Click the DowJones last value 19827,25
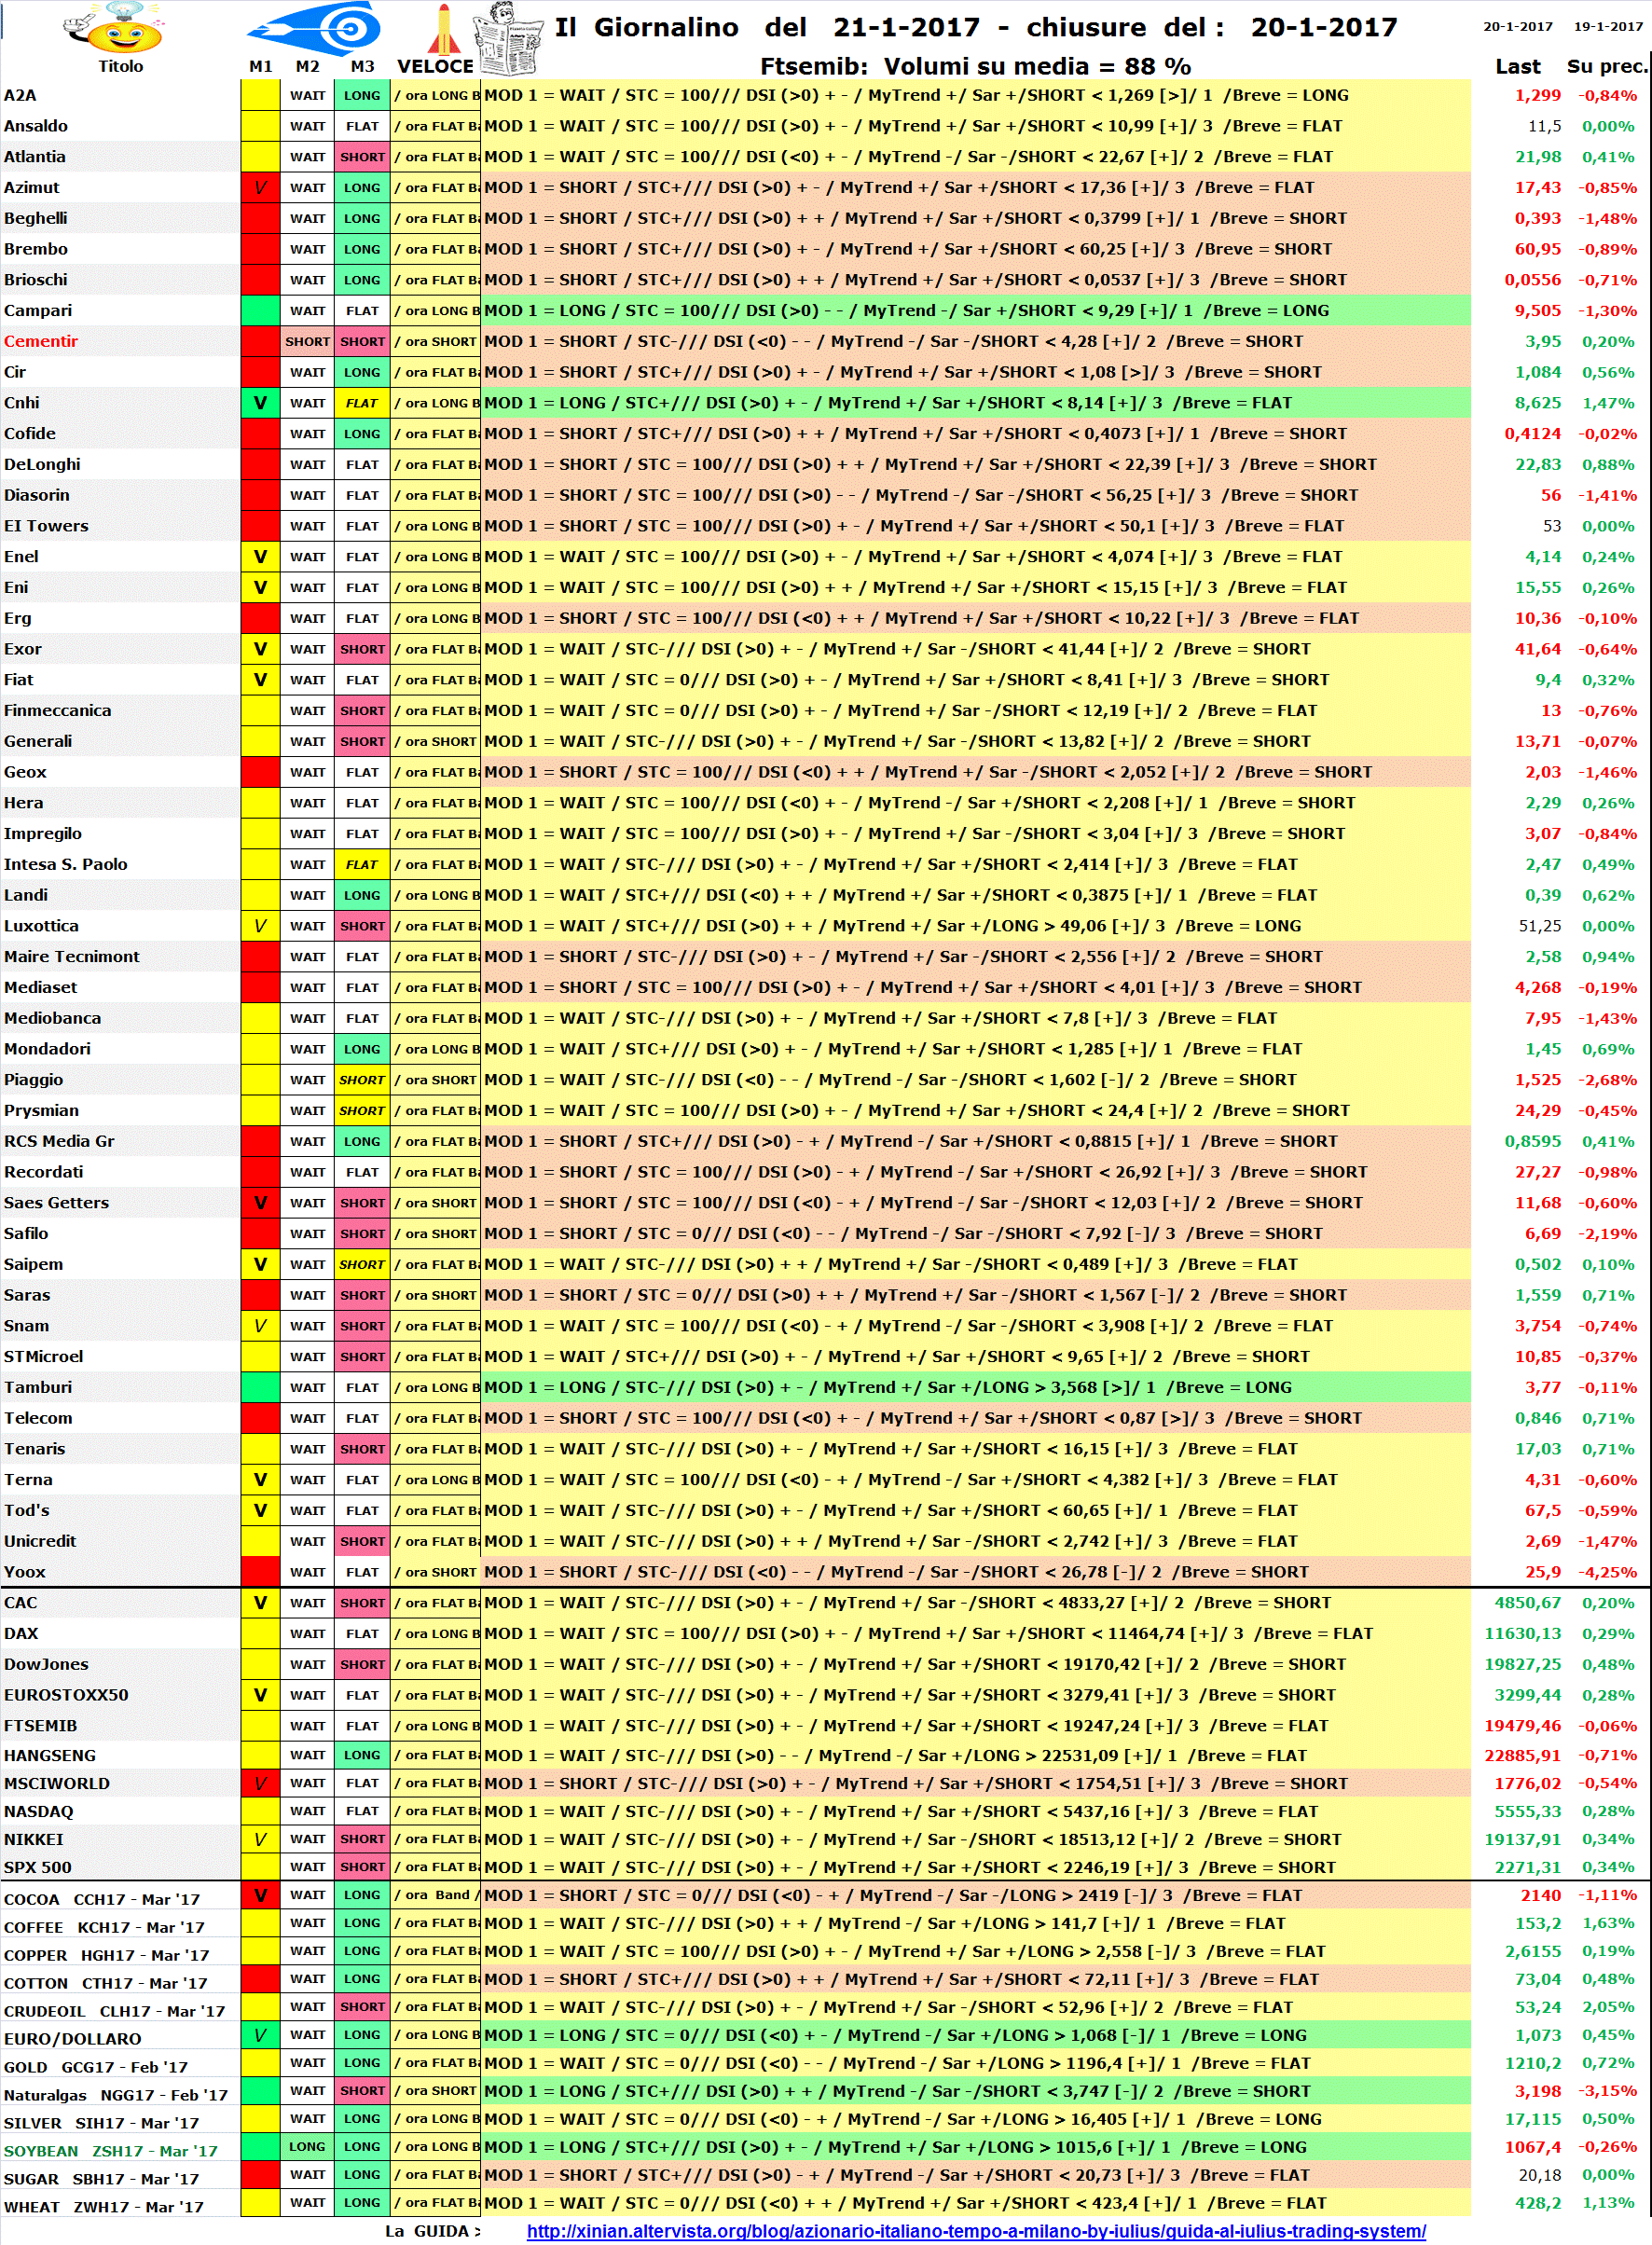Image resolution: width=1652 pixels, height=2245 pixels. click(x=1523, y=1664)
